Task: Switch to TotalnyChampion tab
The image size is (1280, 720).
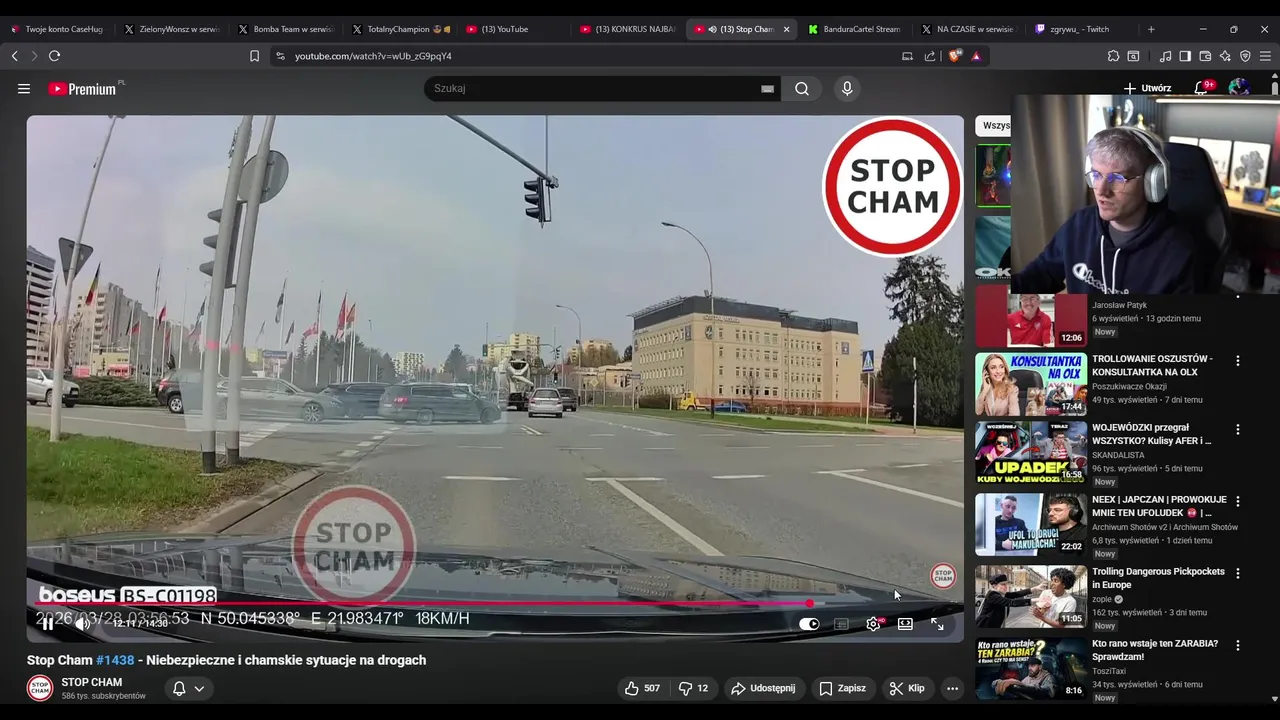Action: (399, 29)
